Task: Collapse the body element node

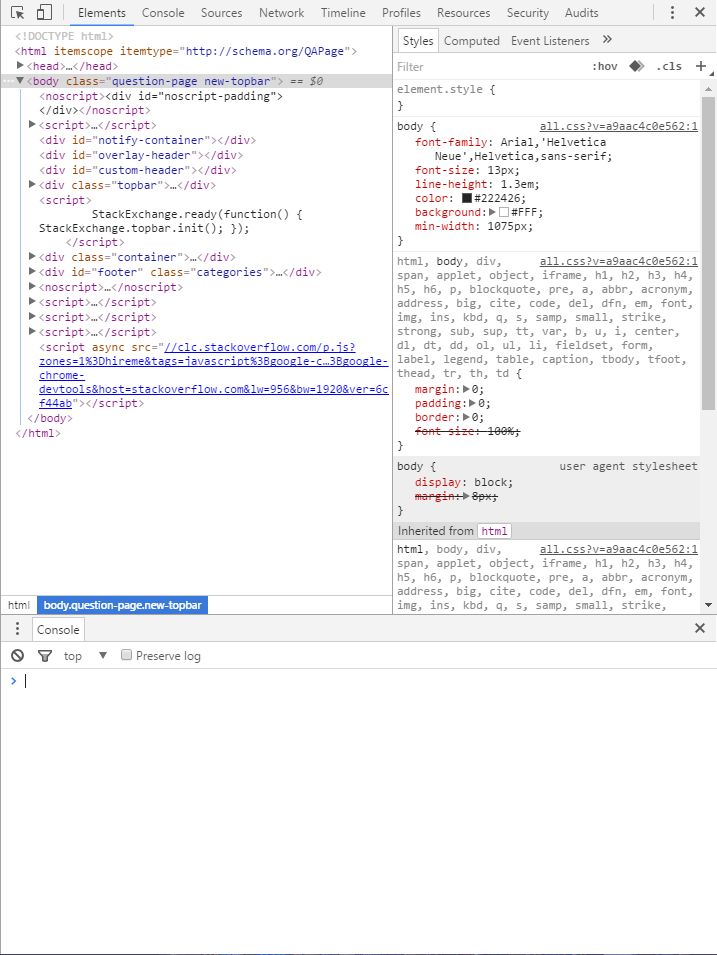Action: click(x=20, y=80)
